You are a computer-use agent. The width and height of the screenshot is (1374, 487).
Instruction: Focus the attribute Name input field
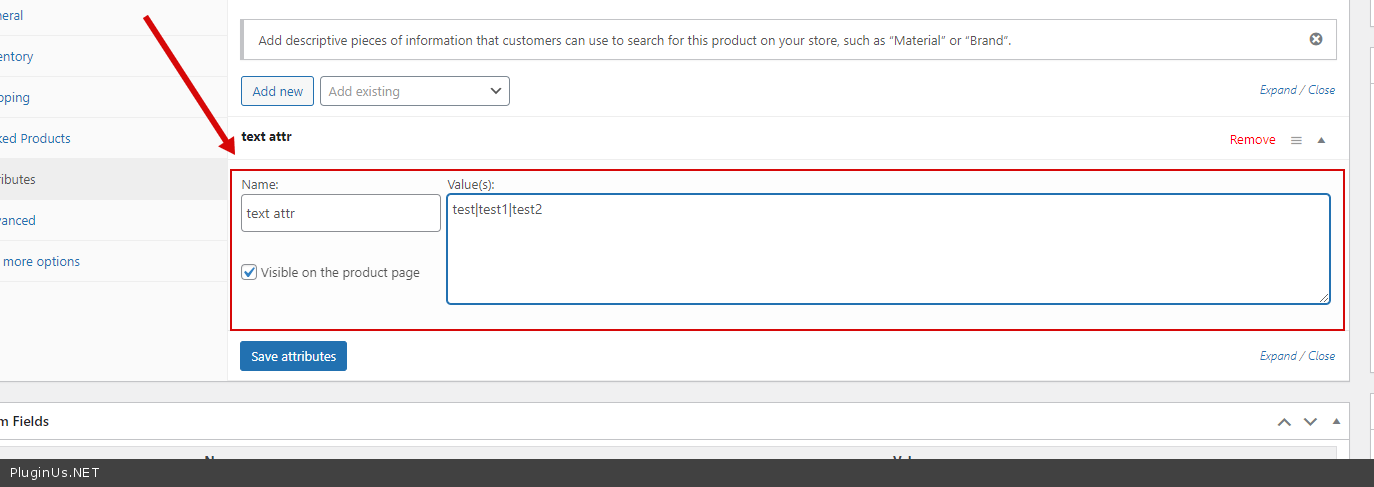pos(341,213)
